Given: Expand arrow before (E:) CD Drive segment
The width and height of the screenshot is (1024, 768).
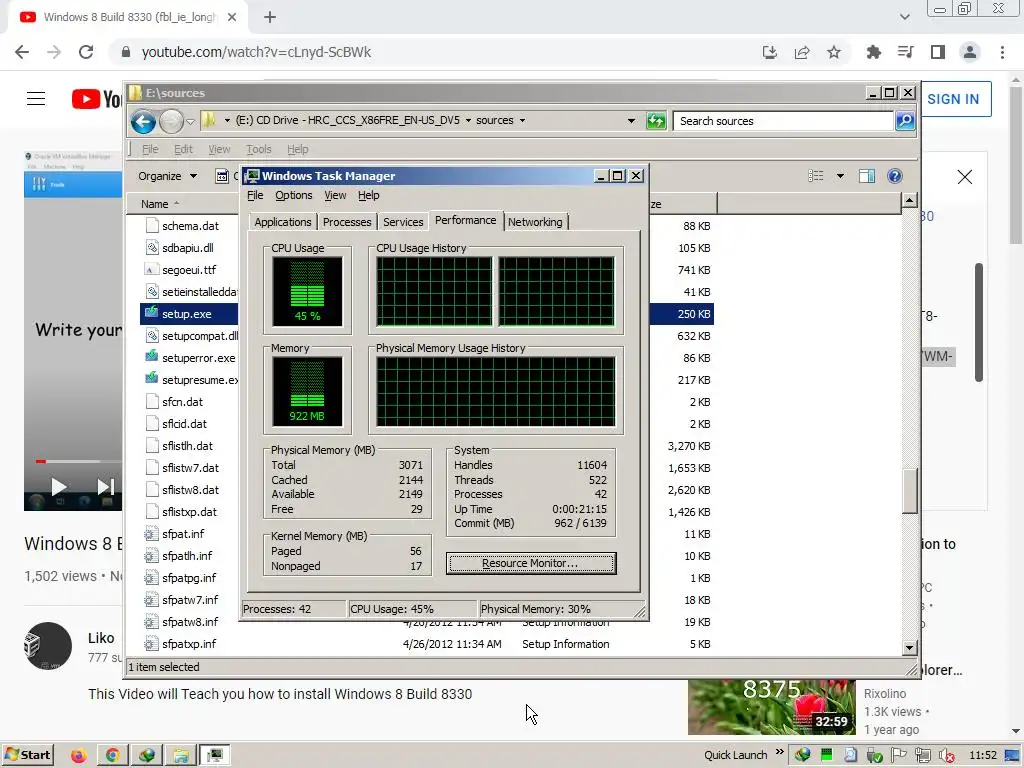Looking at the screenshot, I should (227, 121).
